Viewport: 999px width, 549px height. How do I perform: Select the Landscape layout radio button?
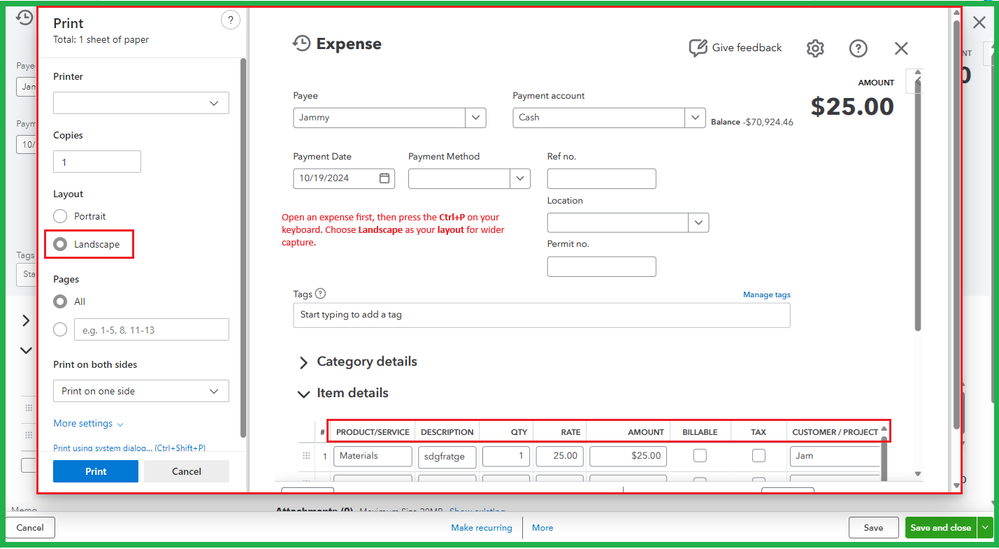60,245
